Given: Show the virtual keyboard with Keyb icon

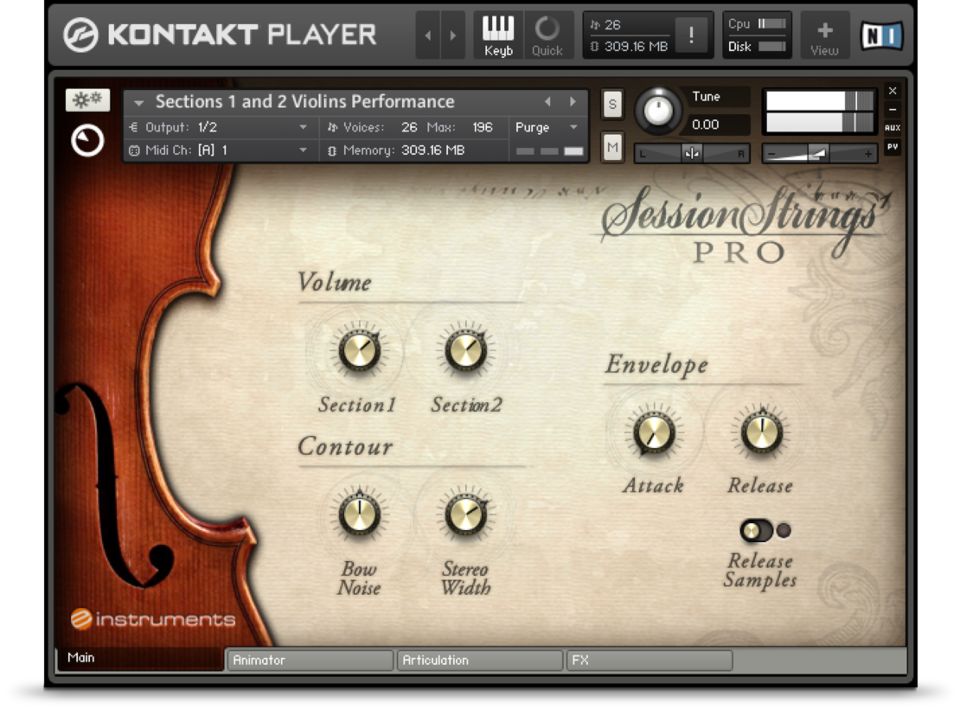Looking at the screenshot, I should point(498,32).
